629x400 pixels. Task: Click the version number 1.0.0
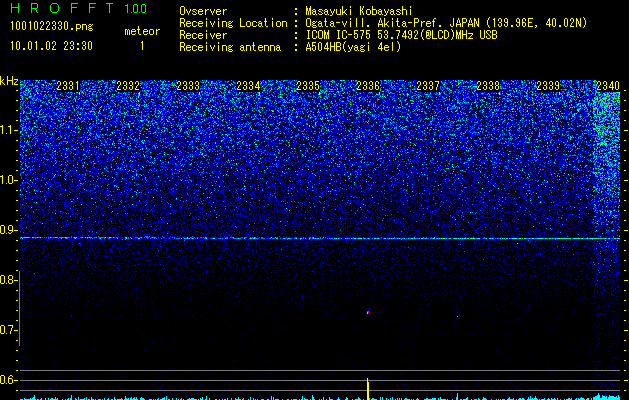point(136,9)
